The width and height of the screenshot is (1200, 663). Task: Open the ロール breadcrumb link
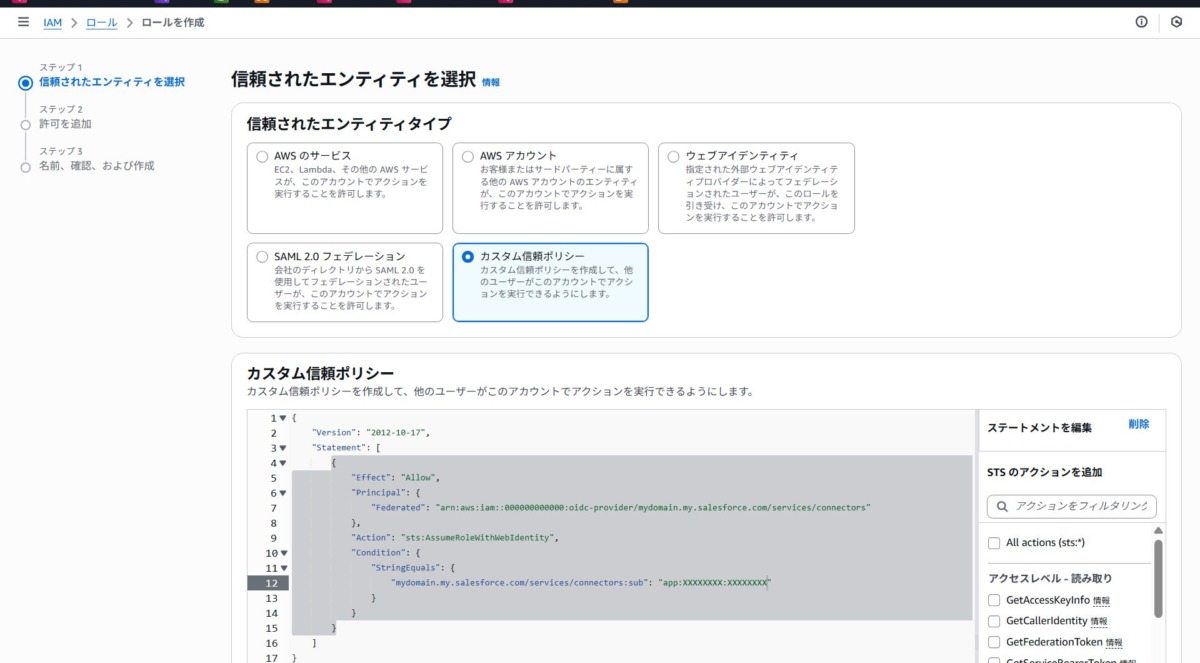pos(102,22)
